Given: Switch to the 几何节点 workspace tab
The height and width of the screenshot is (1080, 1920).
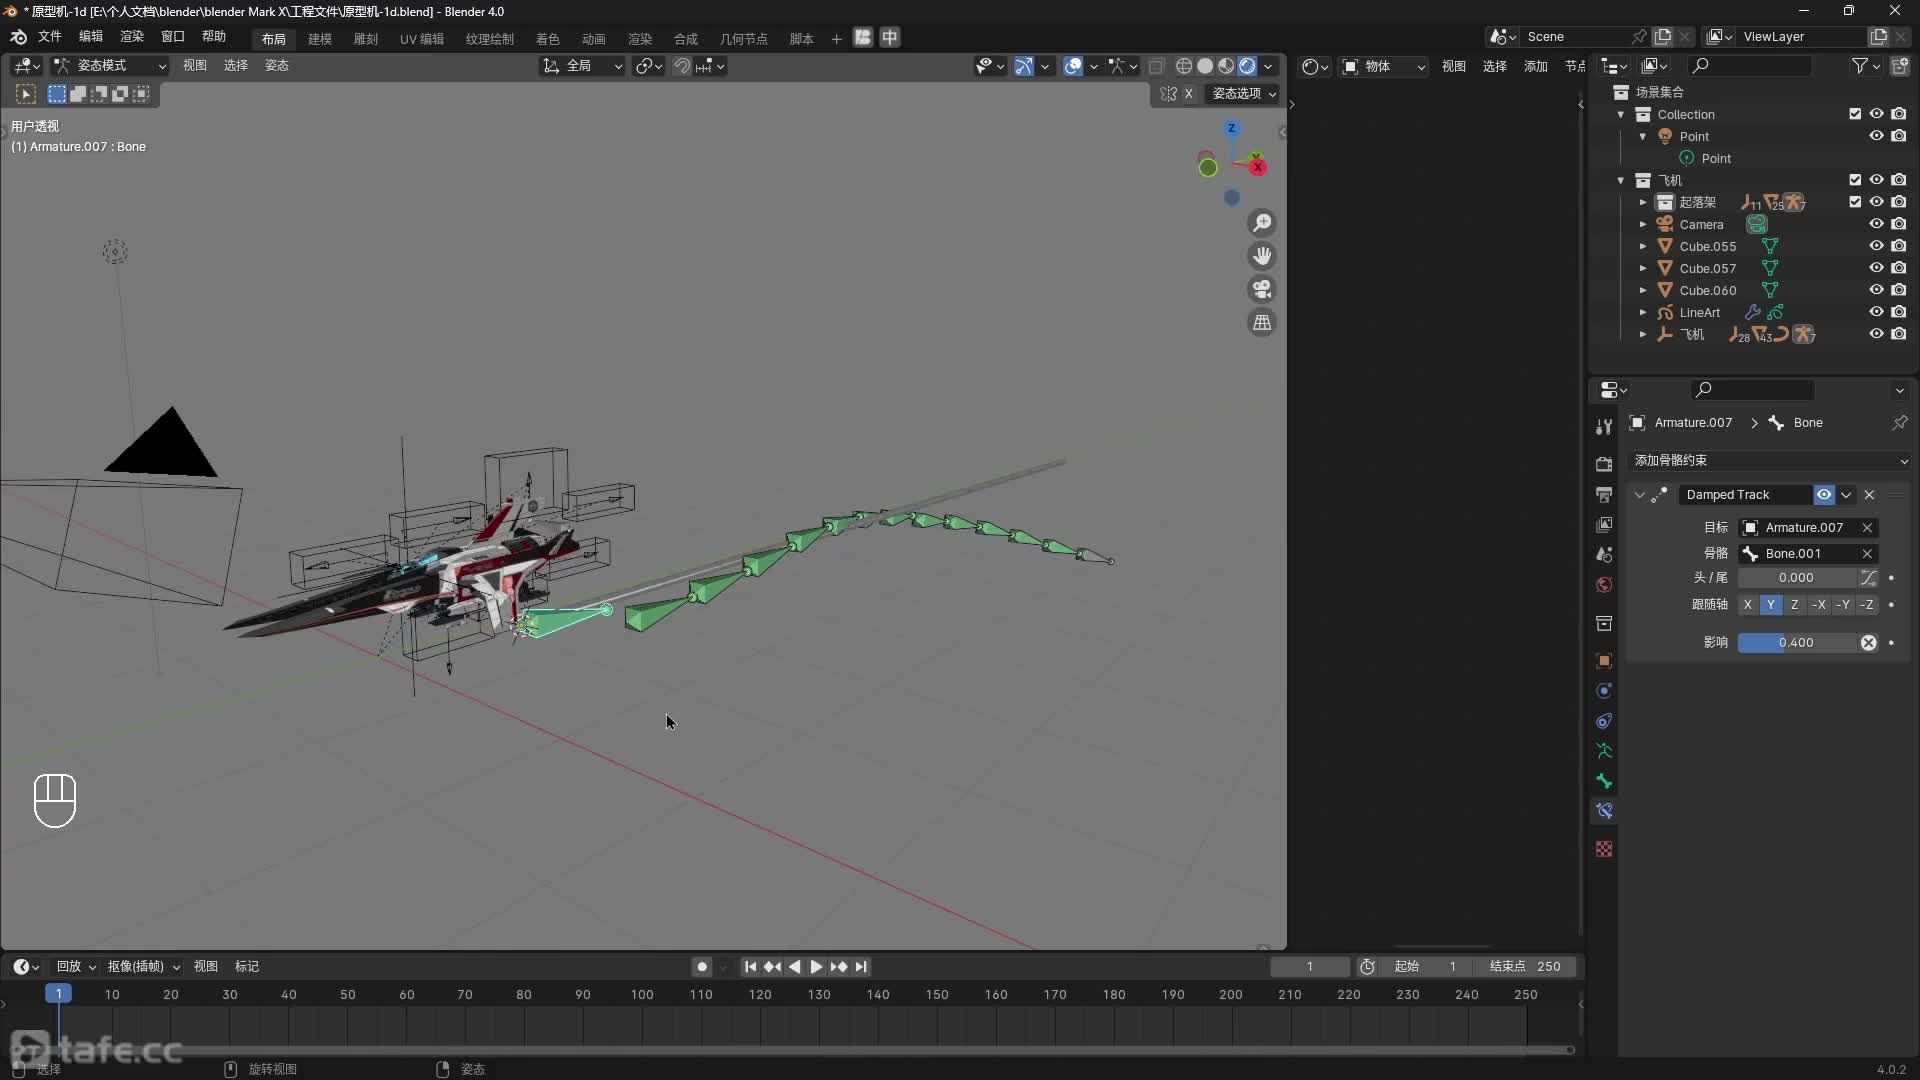Looking at the screenshot, I should click(x=744, y=38).
